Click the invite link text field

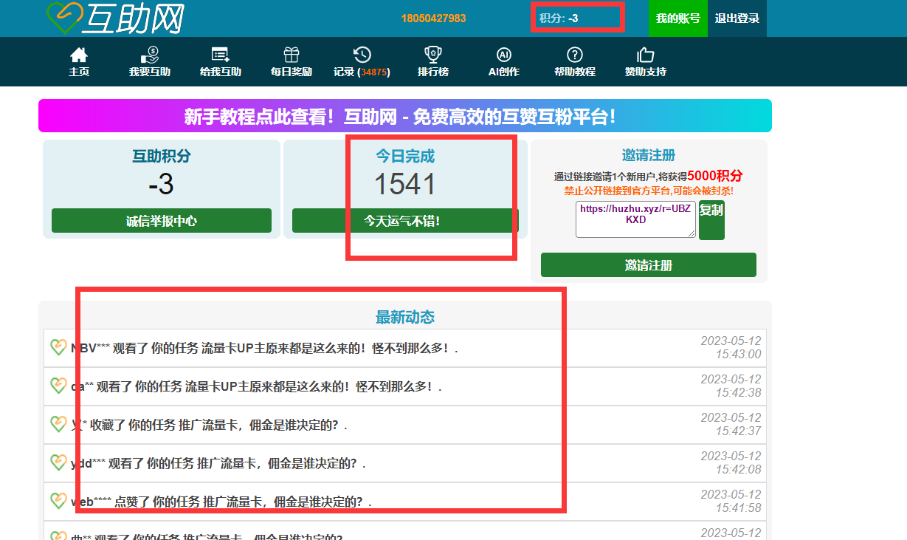[x=635, y=219]
